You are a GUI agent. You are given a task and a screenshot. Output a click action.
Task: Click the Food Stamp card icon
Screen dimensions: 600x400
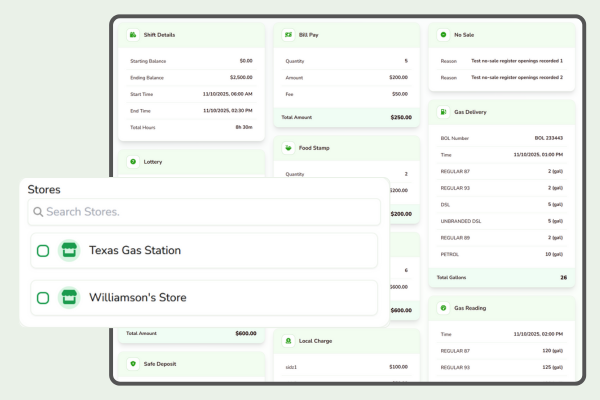pos(288,148)
